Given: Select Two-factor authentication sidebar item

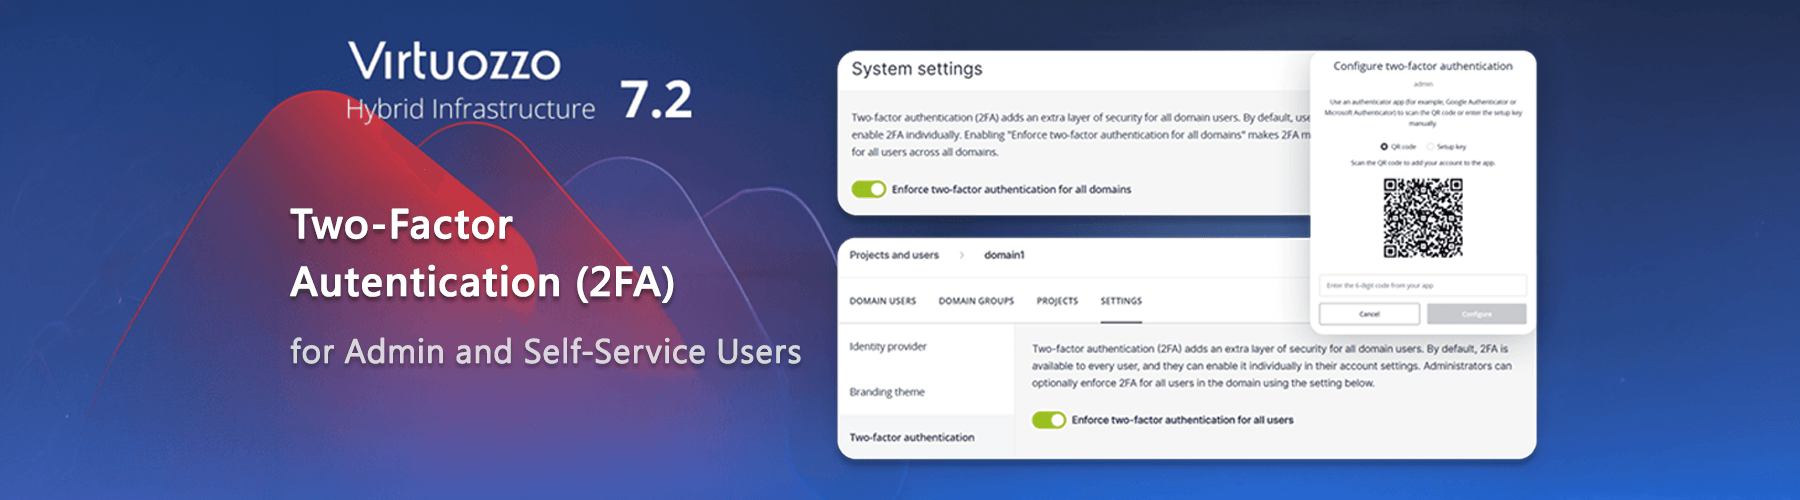Looking at the screenshot, I should pyautogui.click(x=912, y=438).
